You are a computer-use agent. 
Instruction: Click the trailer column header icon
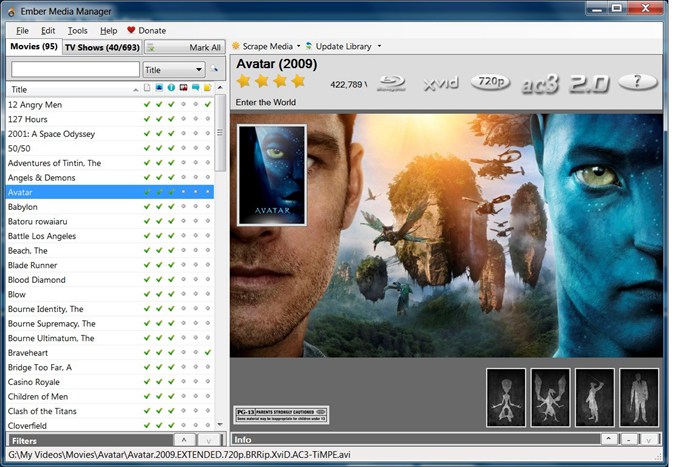pyautogui.click(x=183, y=88)
